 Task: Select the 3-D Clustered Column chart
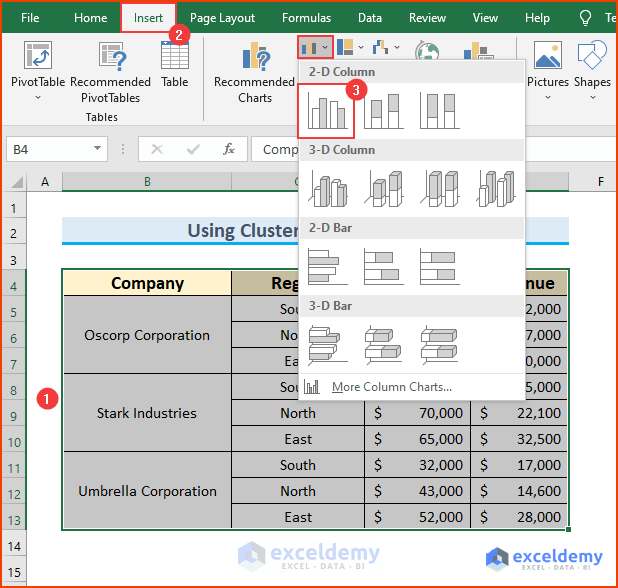tap(328, 189)
